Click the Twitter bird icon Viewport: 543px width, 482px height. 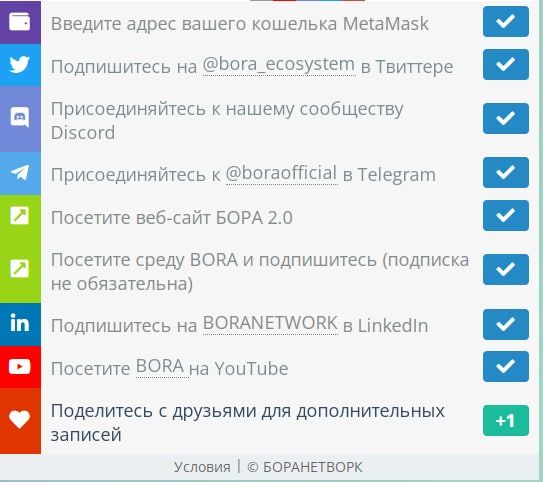(20, 65)
